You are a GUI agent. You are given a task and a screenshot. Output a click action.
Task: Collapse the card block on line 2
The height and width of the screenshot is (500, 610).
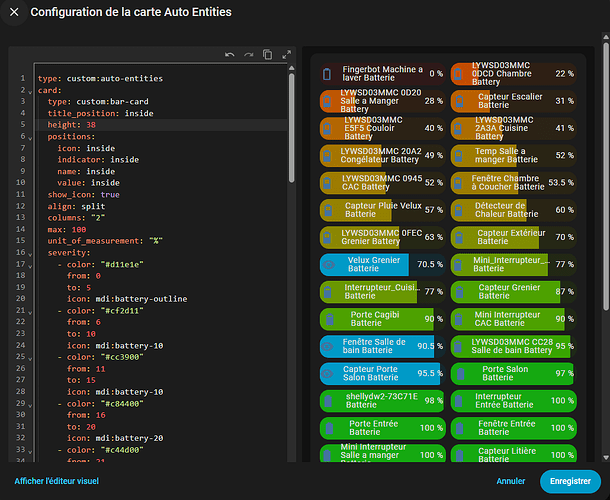31,90
